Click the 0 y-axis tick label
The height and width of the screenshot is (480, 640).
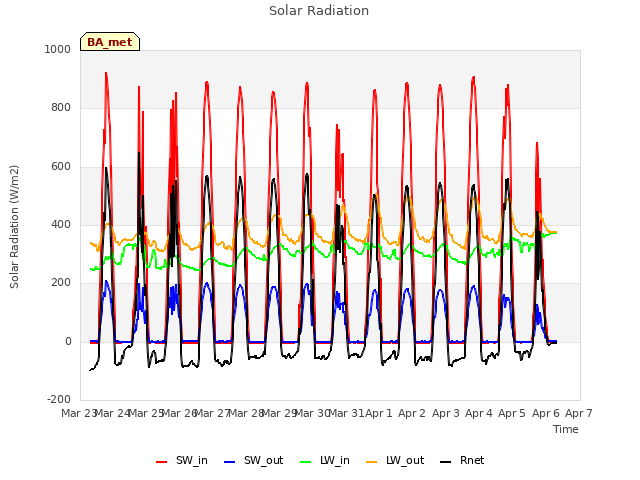coord(68,342)
